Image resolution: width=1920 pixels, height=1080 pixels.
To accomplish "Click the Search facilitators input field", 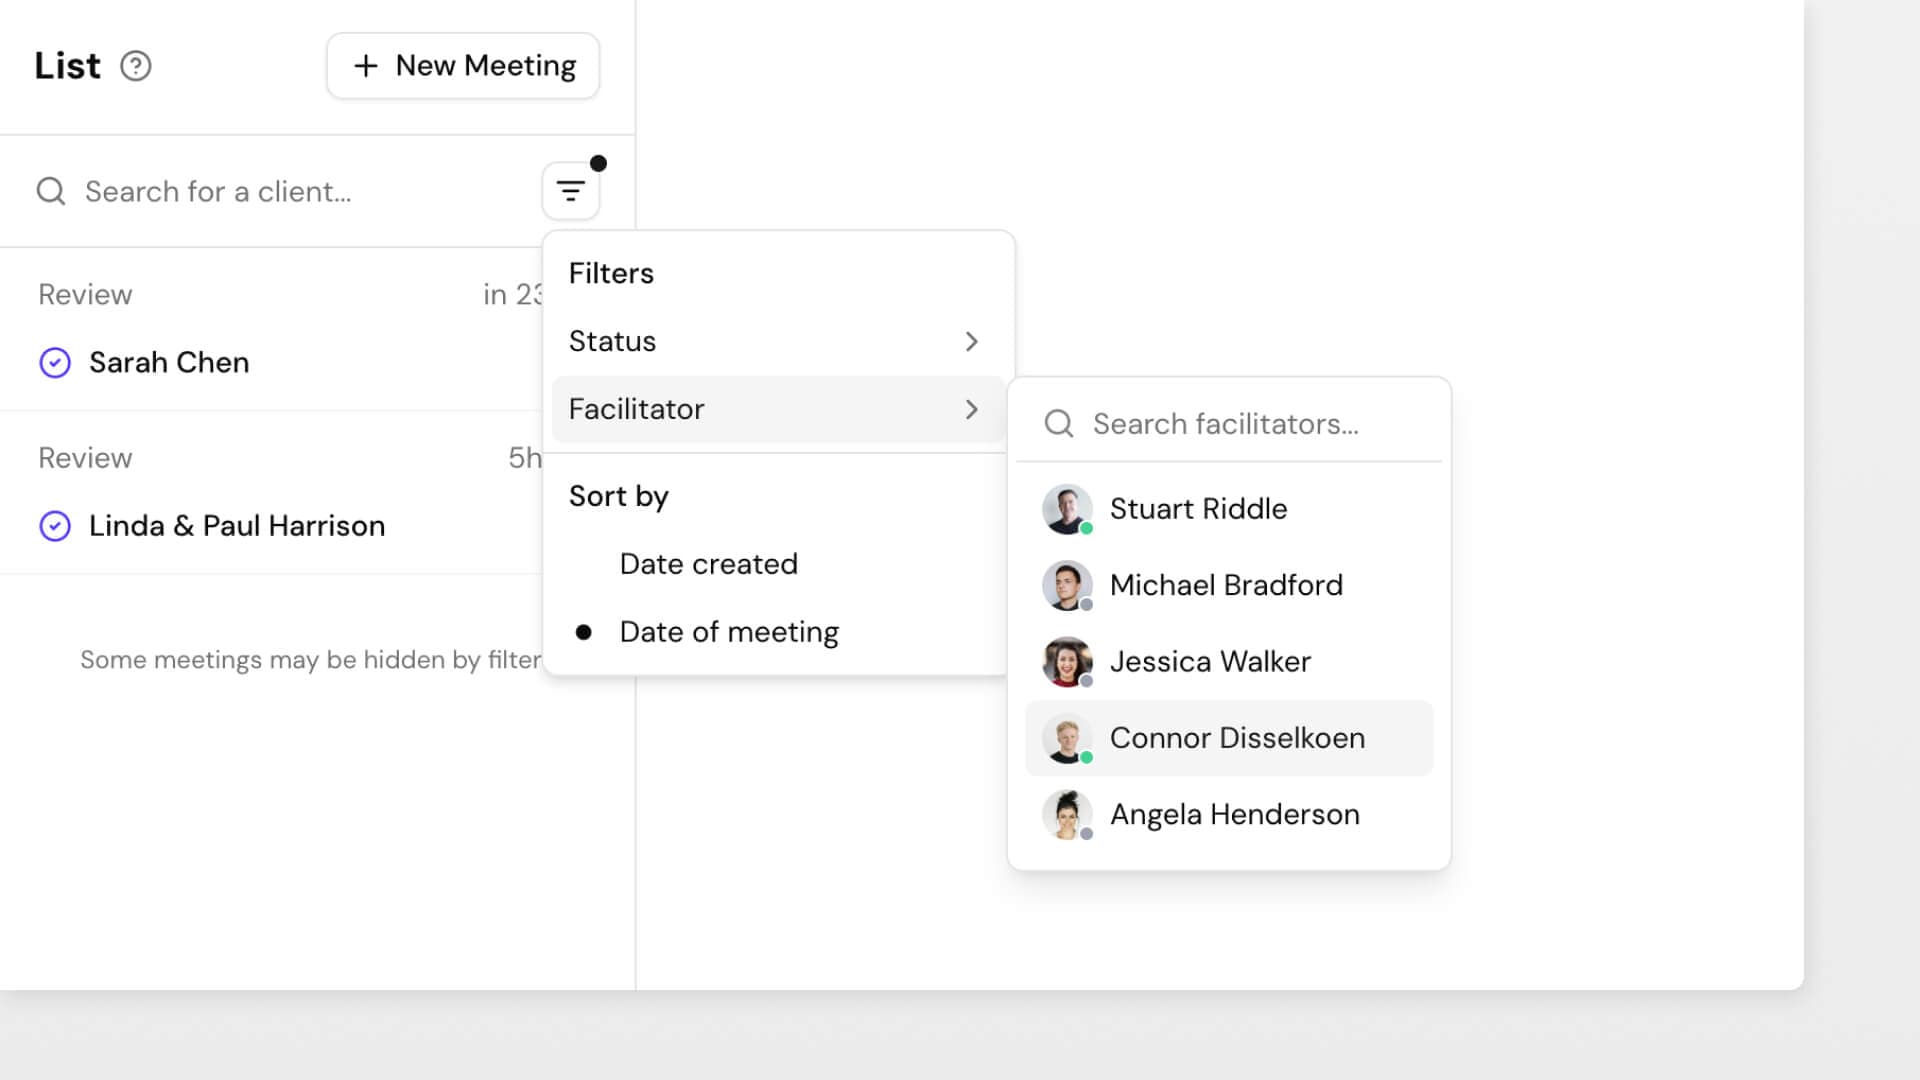I will tap(1225, 424).
